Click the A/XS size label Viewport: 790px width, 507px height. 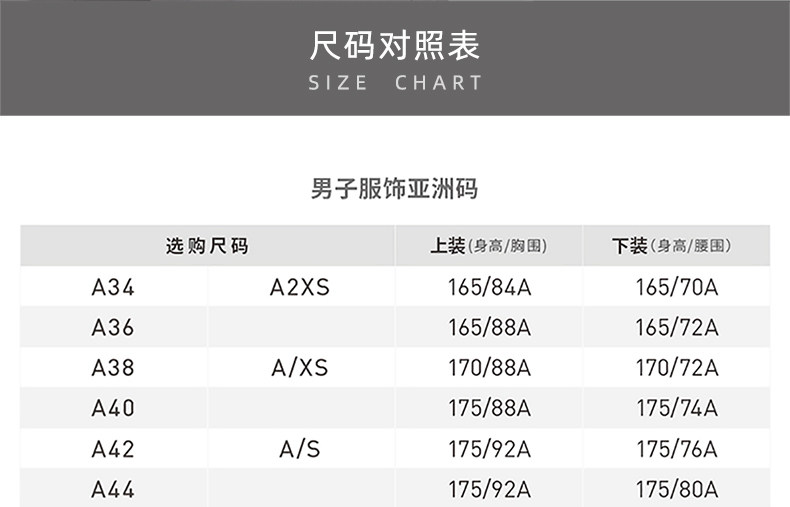point(300,368)
